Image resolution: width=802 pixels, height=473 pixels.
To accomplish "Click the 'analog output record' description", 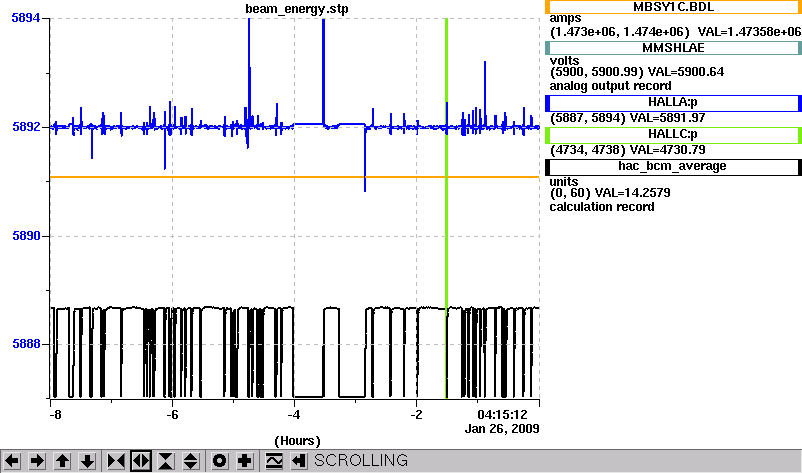I will click(x=611, y=86).
